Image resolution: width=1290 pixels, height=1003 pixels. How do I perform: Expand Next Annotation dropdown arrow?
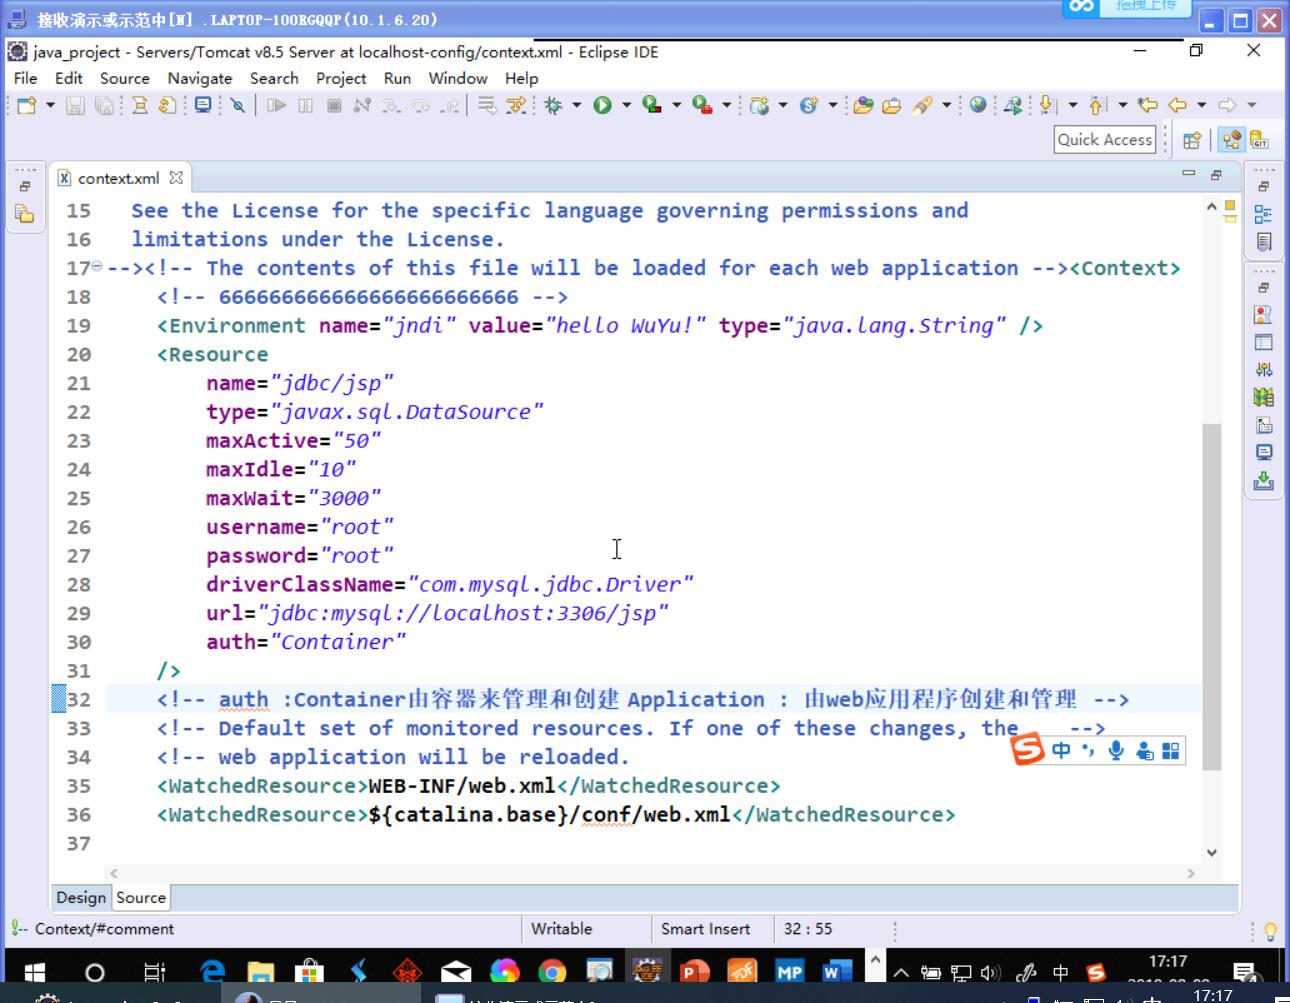pyautogui.click(x=1072, y=105)
